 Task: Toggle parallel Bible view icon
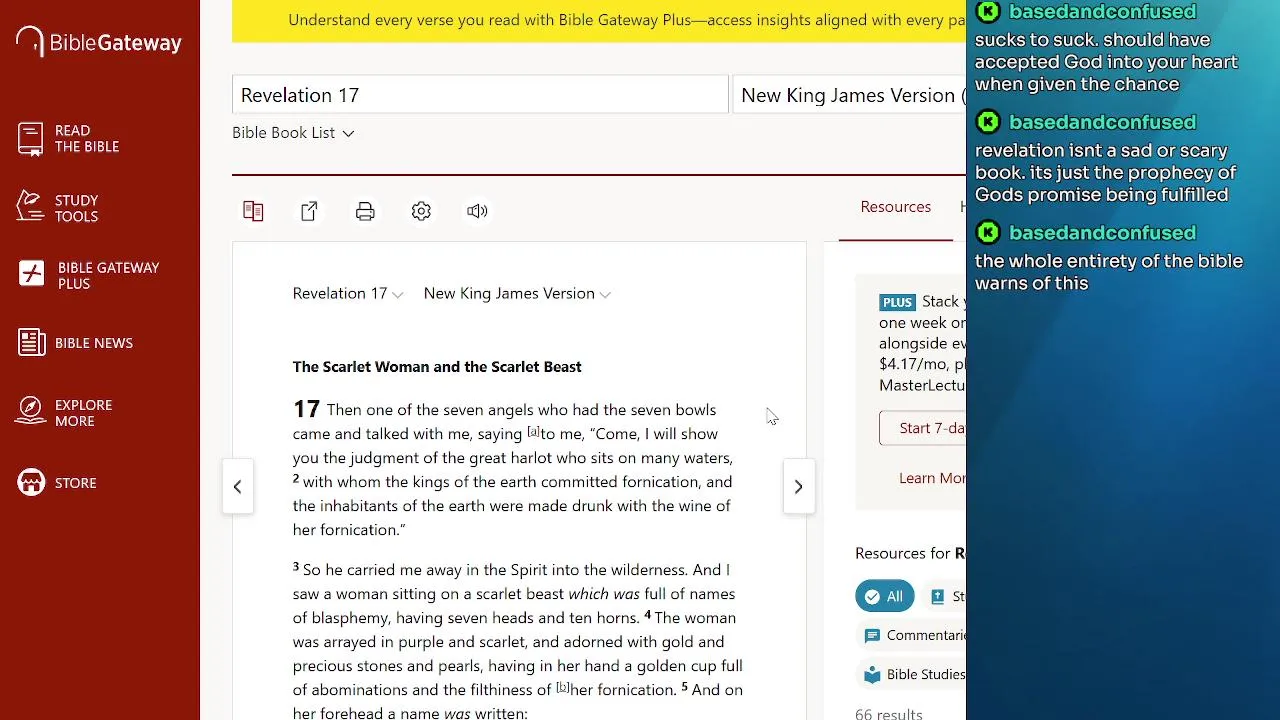pos(253,211)
